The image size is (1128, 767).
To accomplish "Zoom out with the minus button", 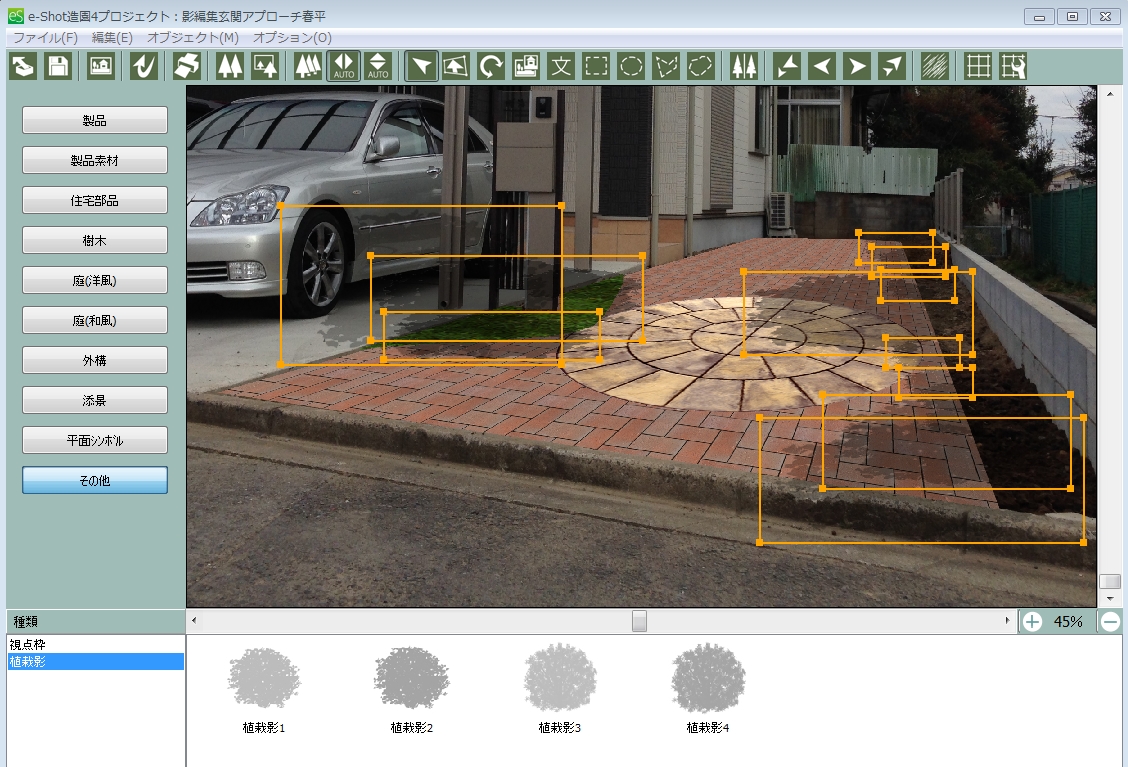I will coord(1110,622).
